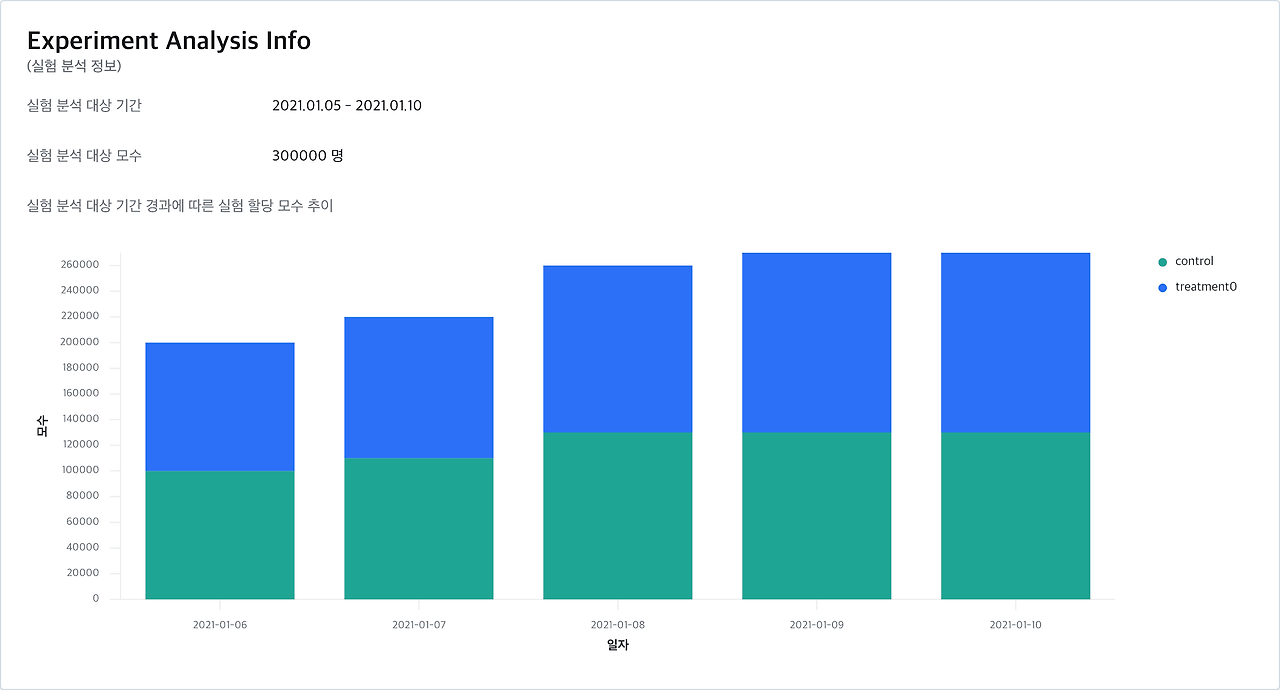Toggle the treatment0 series legend label
The height and width of the screenshot is (690, 1280).
click(1206, 287)
